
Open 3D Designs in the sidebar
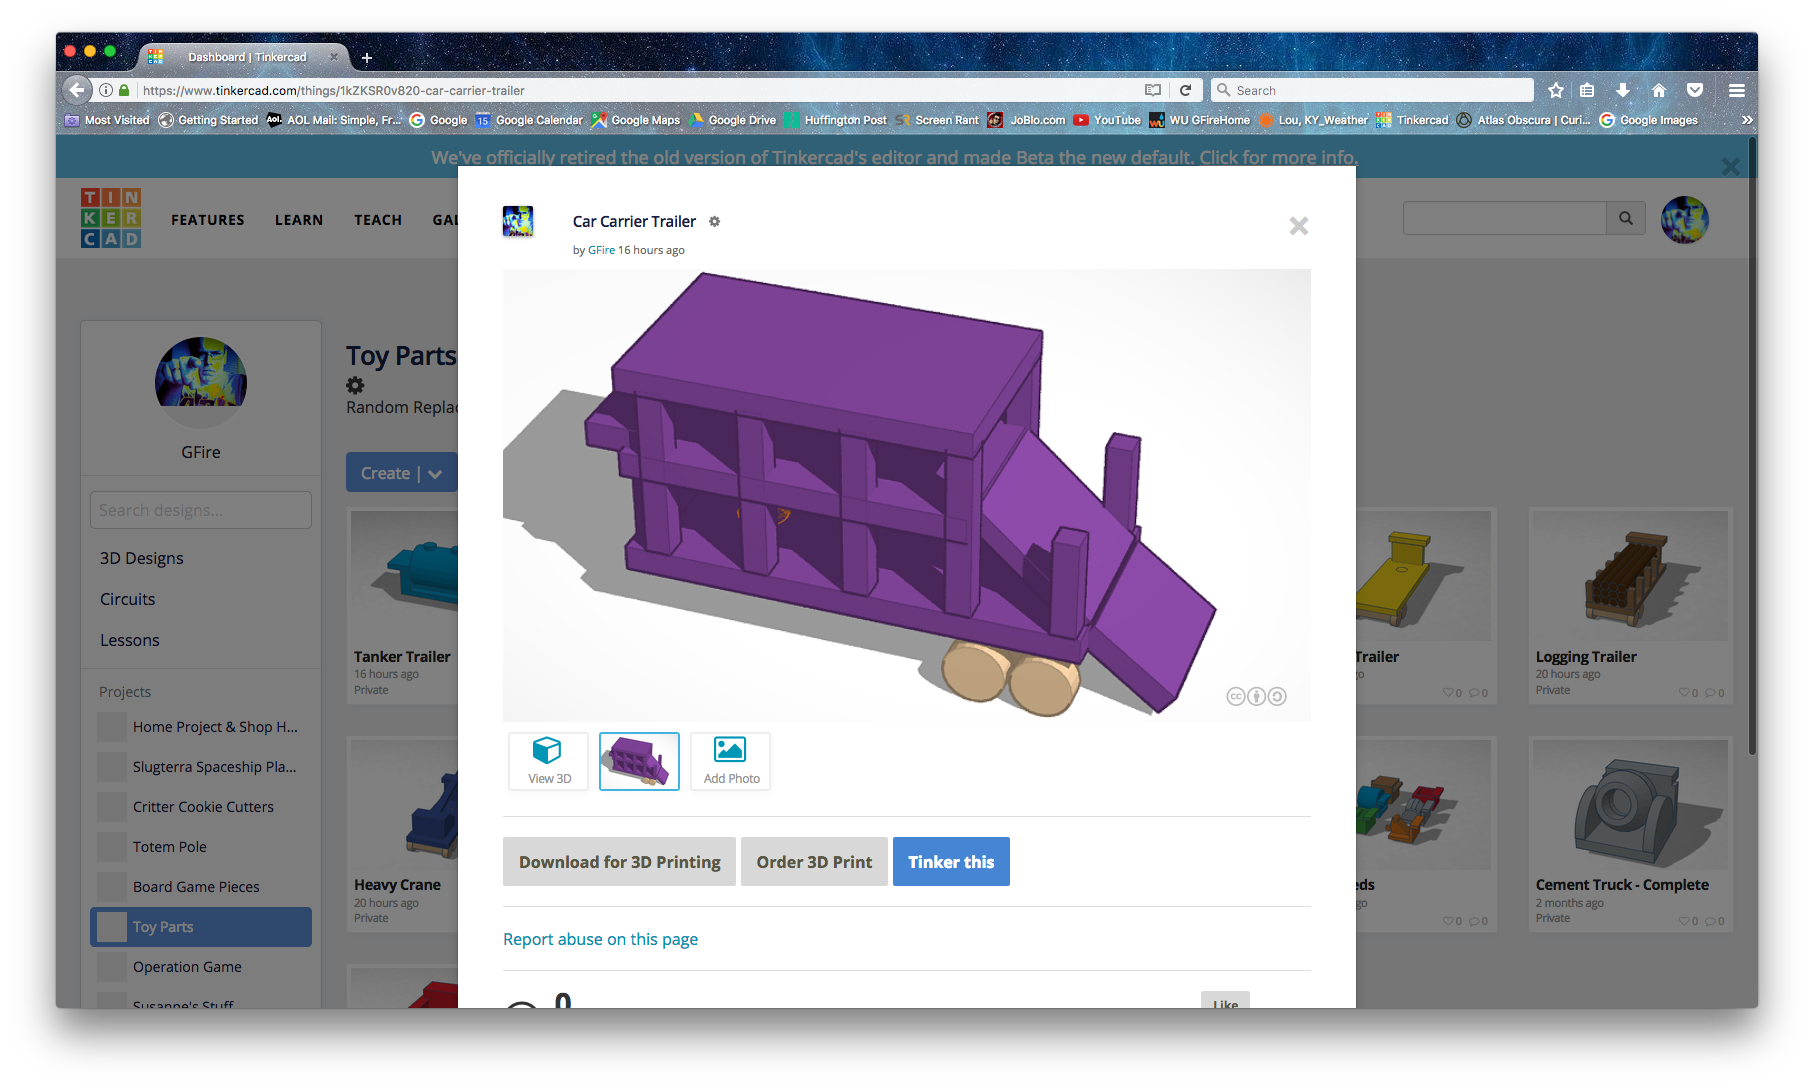coord(142,558)
